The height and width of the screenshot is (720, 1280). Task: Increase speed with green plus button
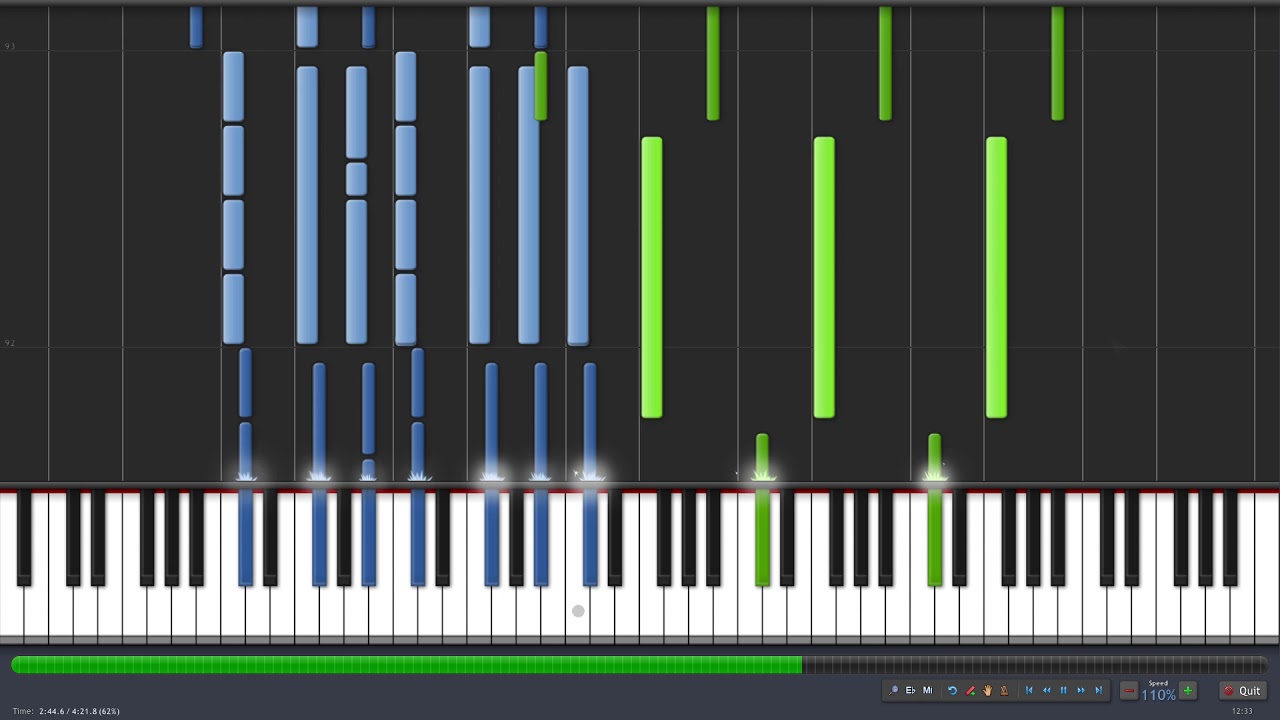click(x=1187, y=690)
